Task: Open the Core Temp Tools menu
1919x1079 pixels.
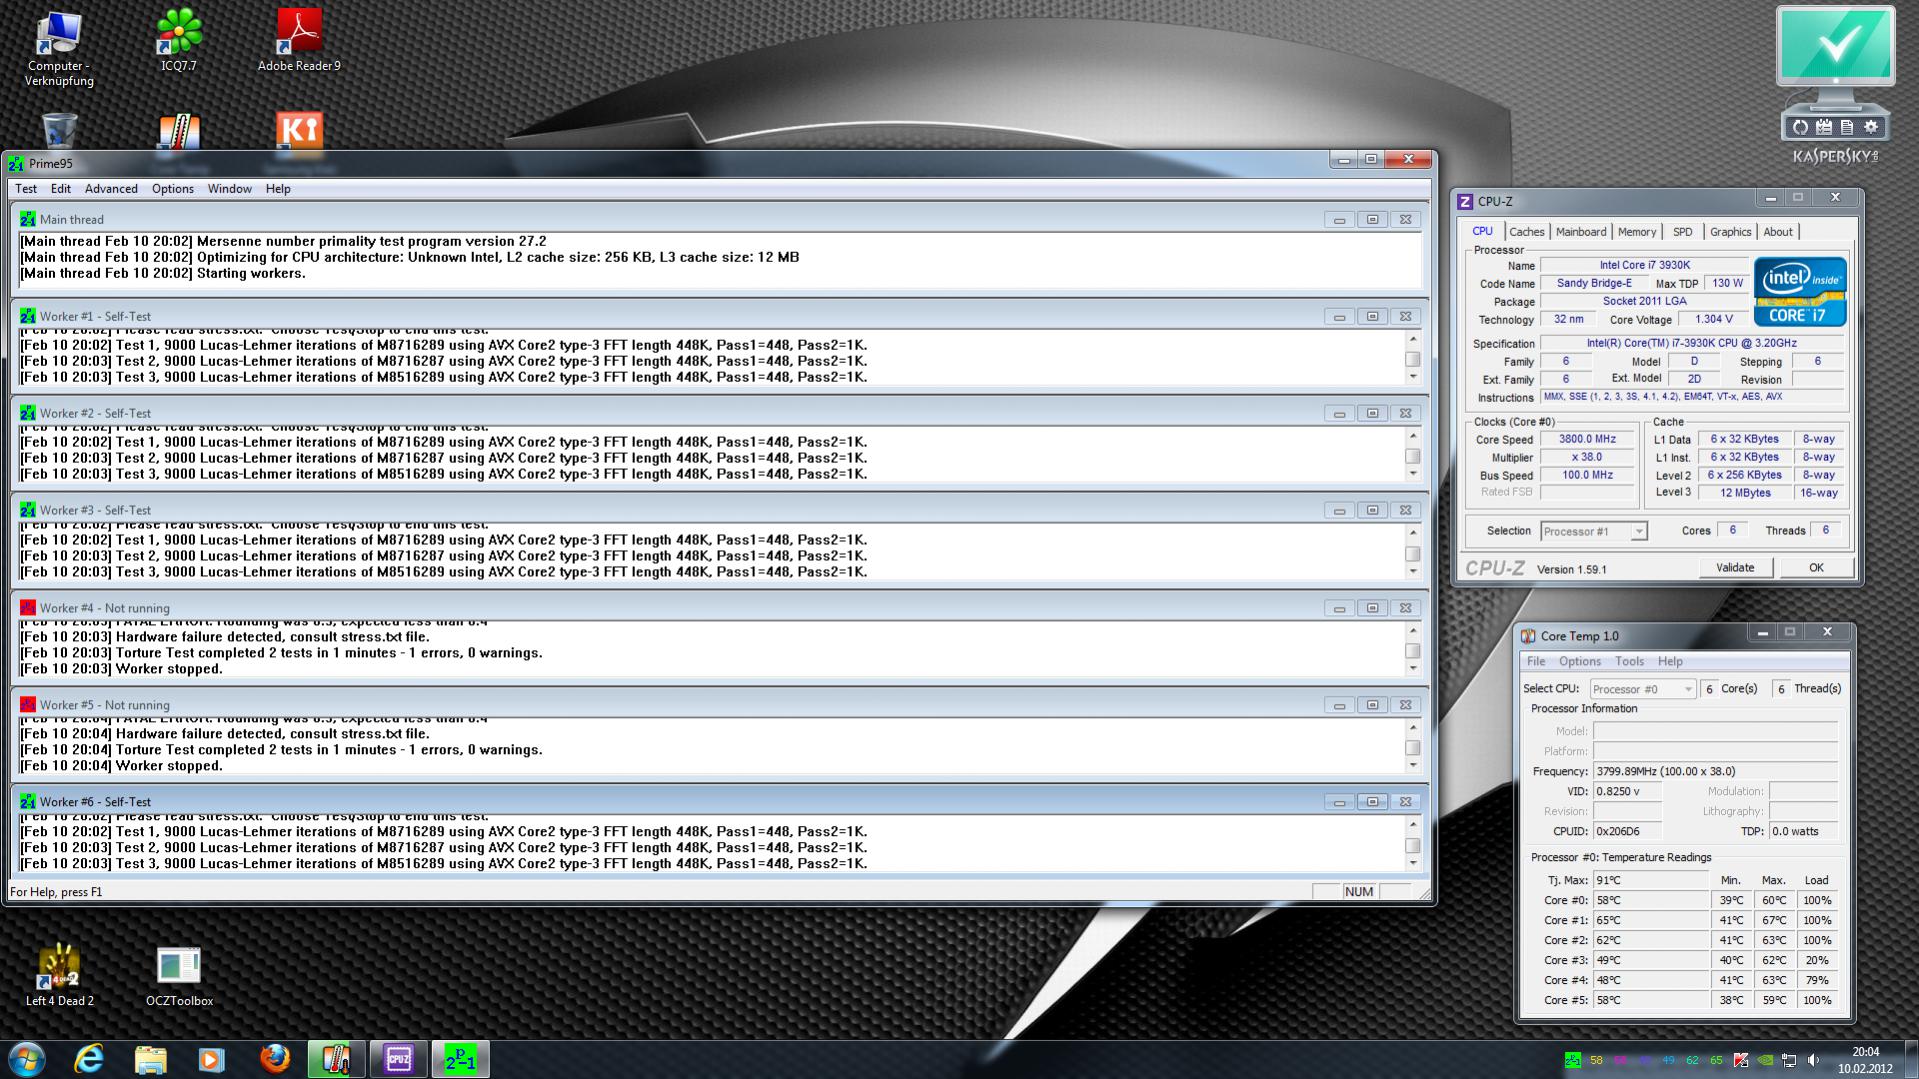Action: point(1629,661)
